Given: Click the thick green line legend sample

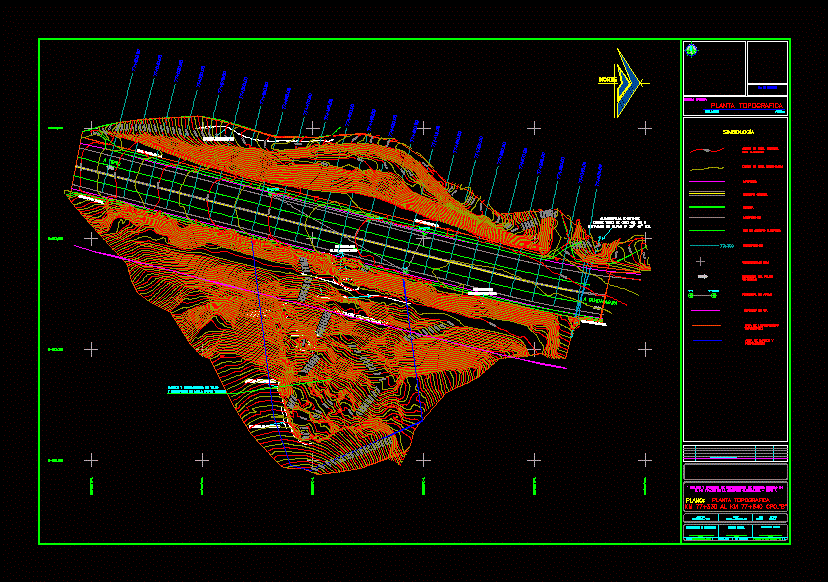Looking at the screenshot, I should point(704,206).
